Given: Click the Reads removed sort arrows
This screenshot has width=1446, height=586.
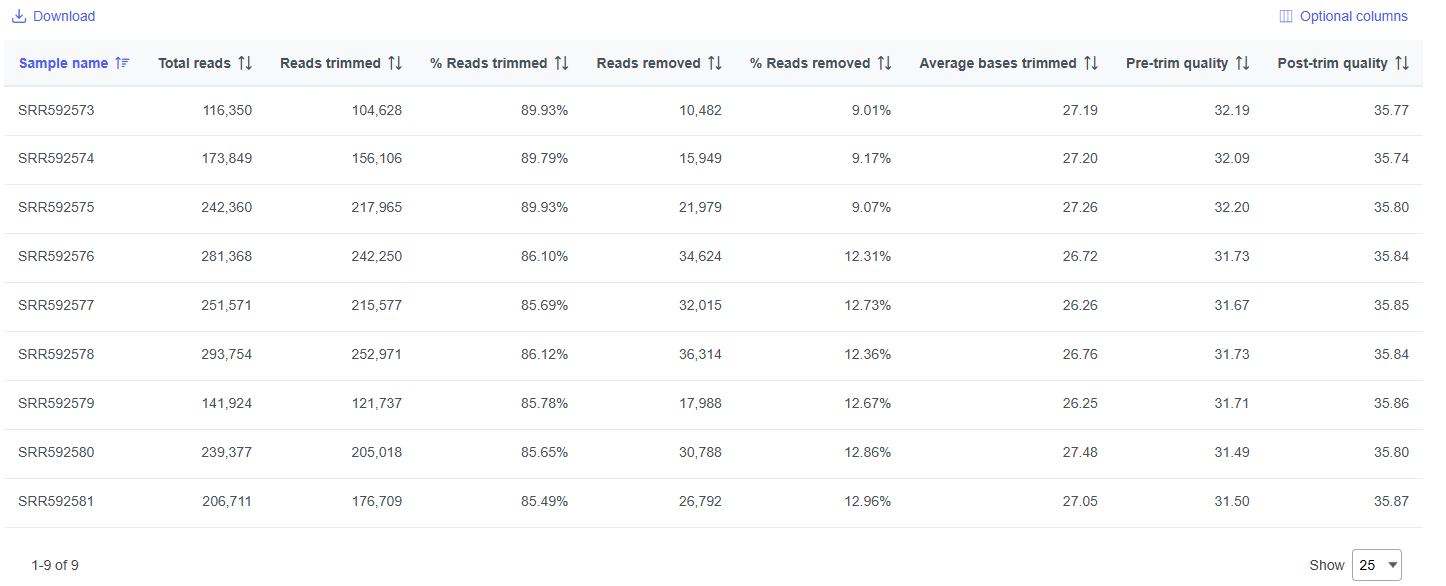Looking at the screenshot, I should 714,63.
